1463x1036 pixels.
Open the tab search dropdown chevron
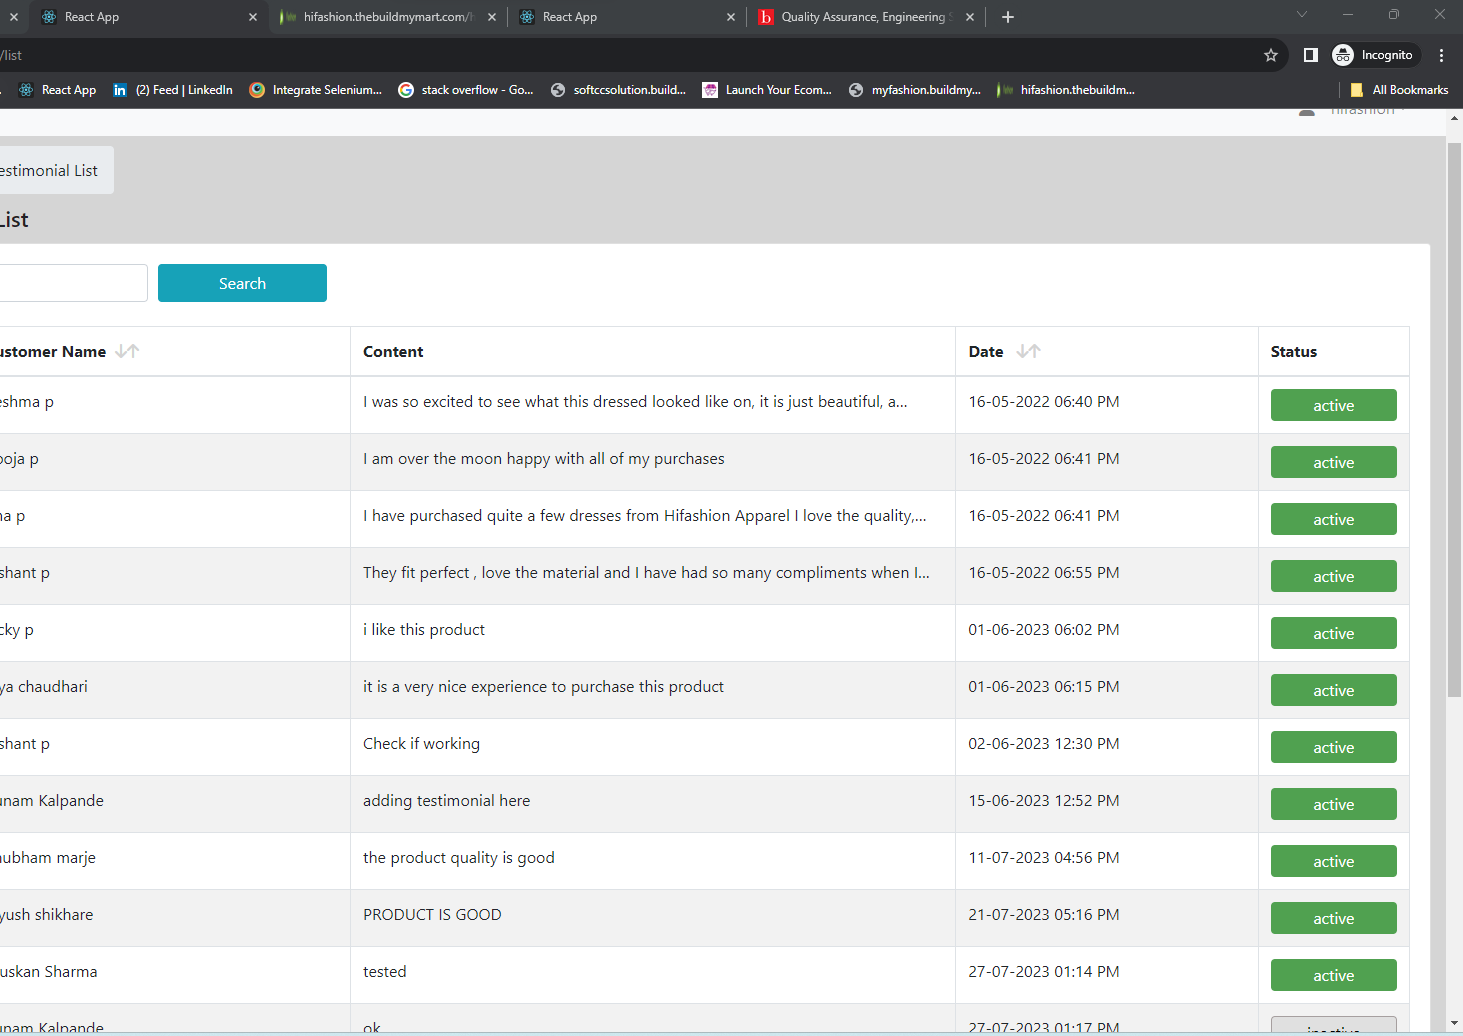pos(1301,14)
